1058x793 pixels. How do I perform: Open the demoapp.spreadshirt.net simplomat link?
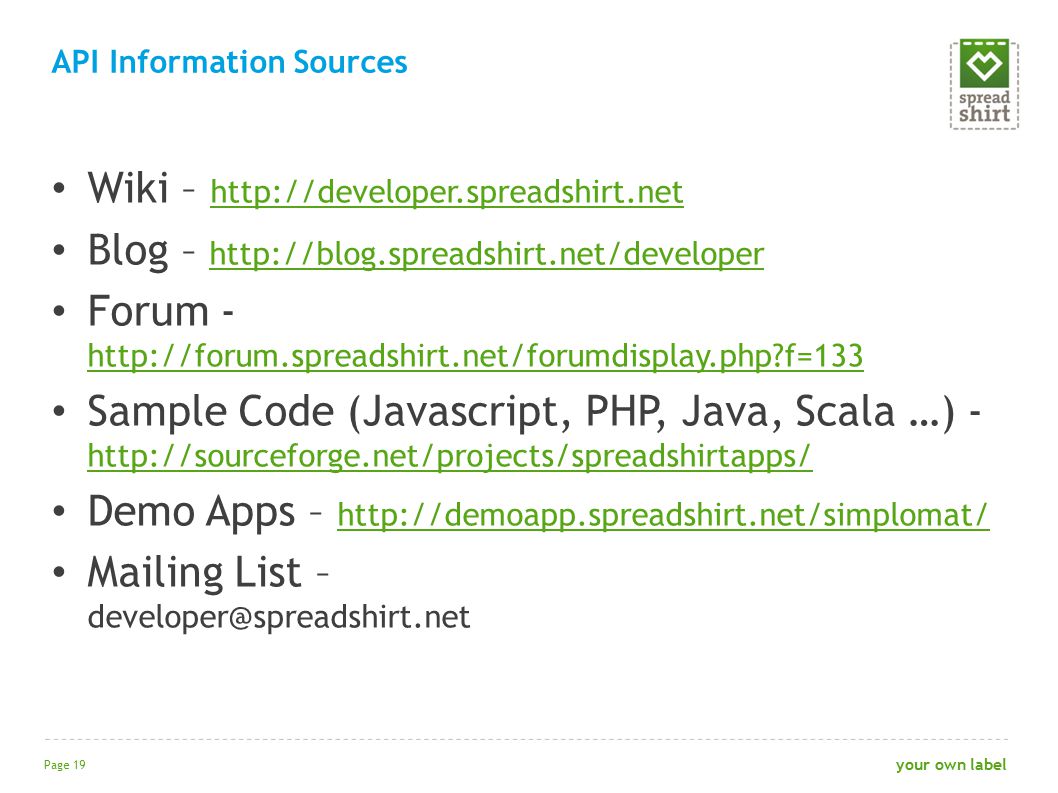[x=663, y=516]
